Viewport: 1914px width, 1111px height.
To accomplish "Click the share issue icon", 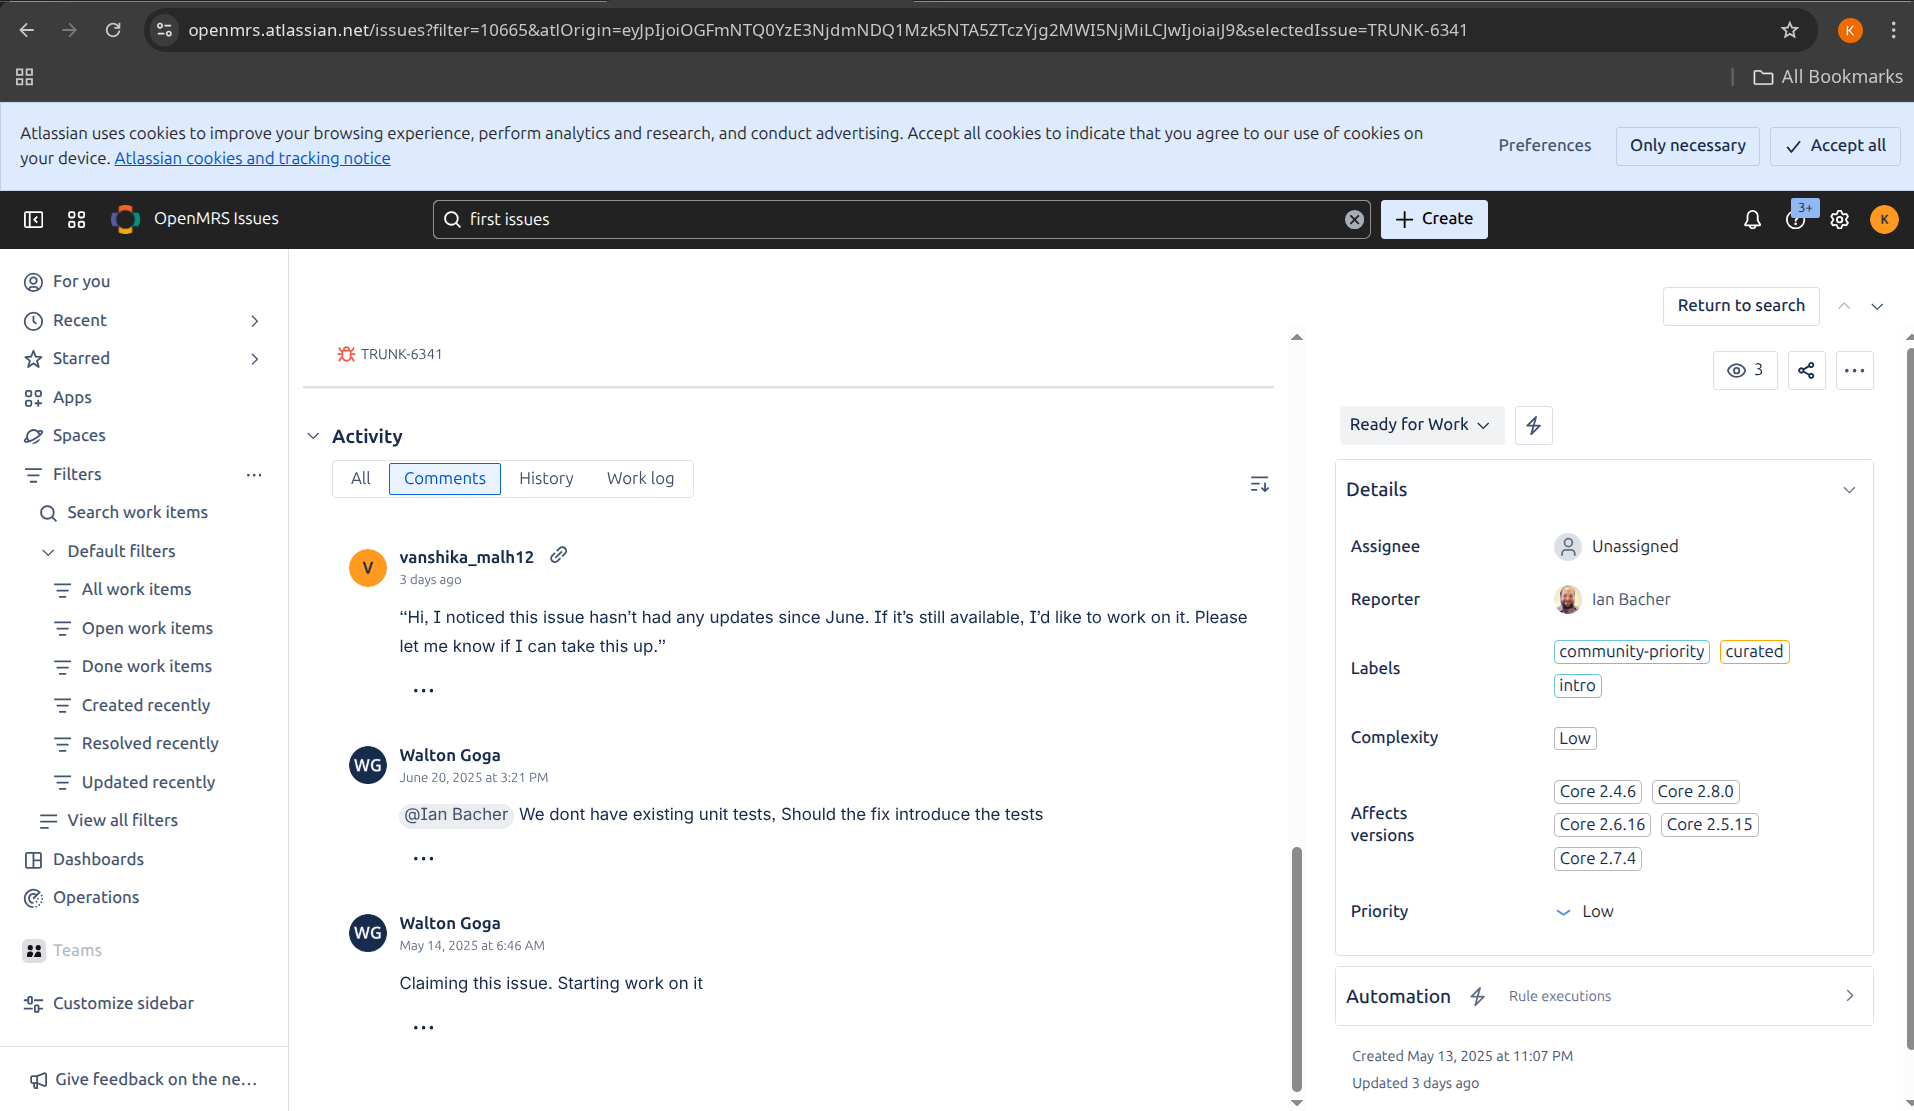I will coord(1806,370).
